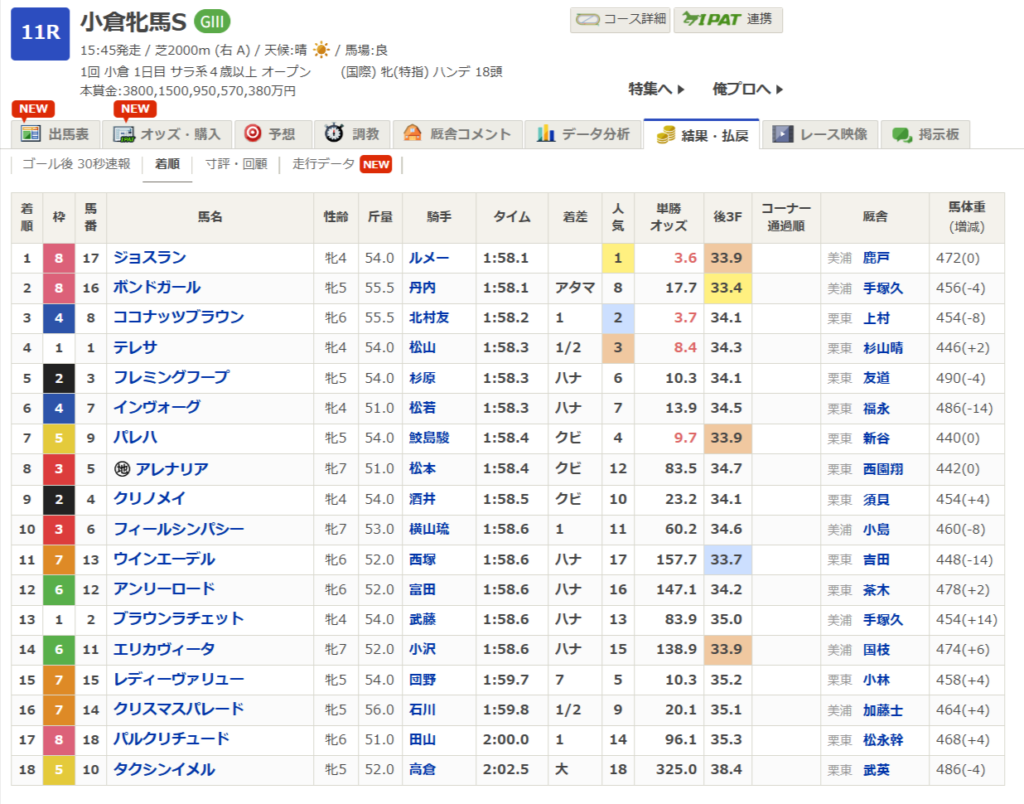Expand the 俺プロへ arrow link
This screenshot has width=1024, height=804.
tap(748, 89)
